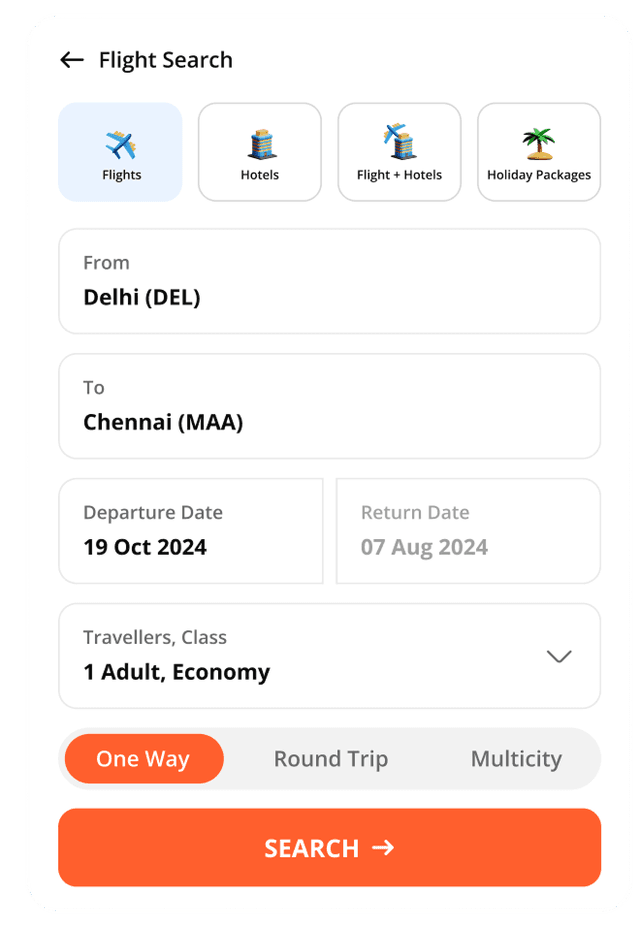Click the Hotels building icon
This screenshot has width=640, height=927.
259,144
